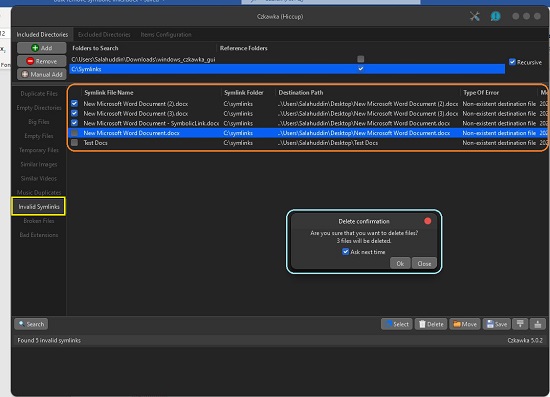The height and width of the screenshot is (397, 550).
Task: Start scan with Search button
Action: pyautogui.click(x=31, y=324)
